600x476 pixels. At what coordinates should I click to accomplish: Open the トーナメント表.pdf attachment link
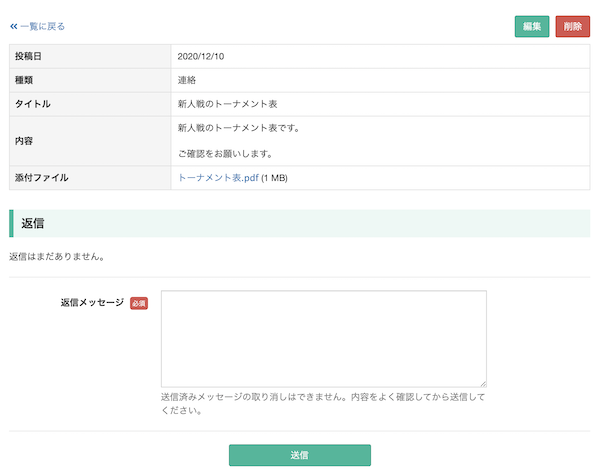pyautogui.click(x=218, y=178)
